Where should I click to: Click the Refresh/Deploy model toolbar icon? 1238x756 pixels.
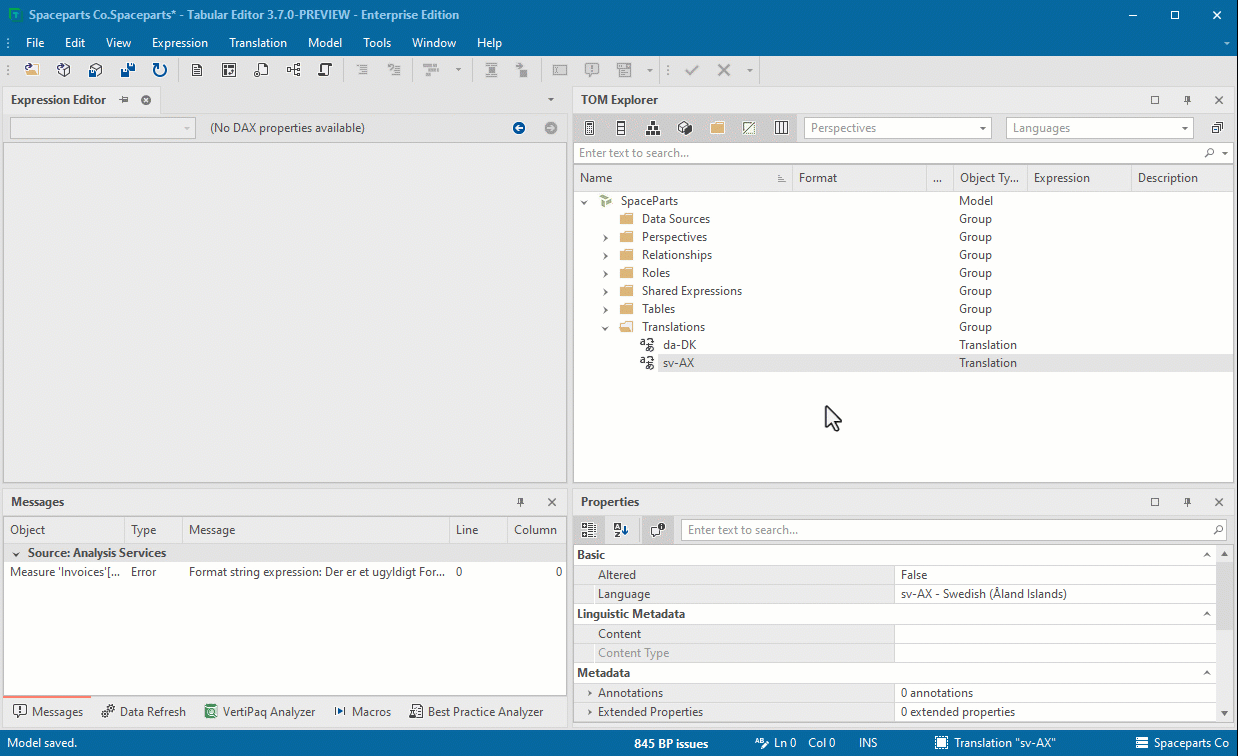point(160,70)
